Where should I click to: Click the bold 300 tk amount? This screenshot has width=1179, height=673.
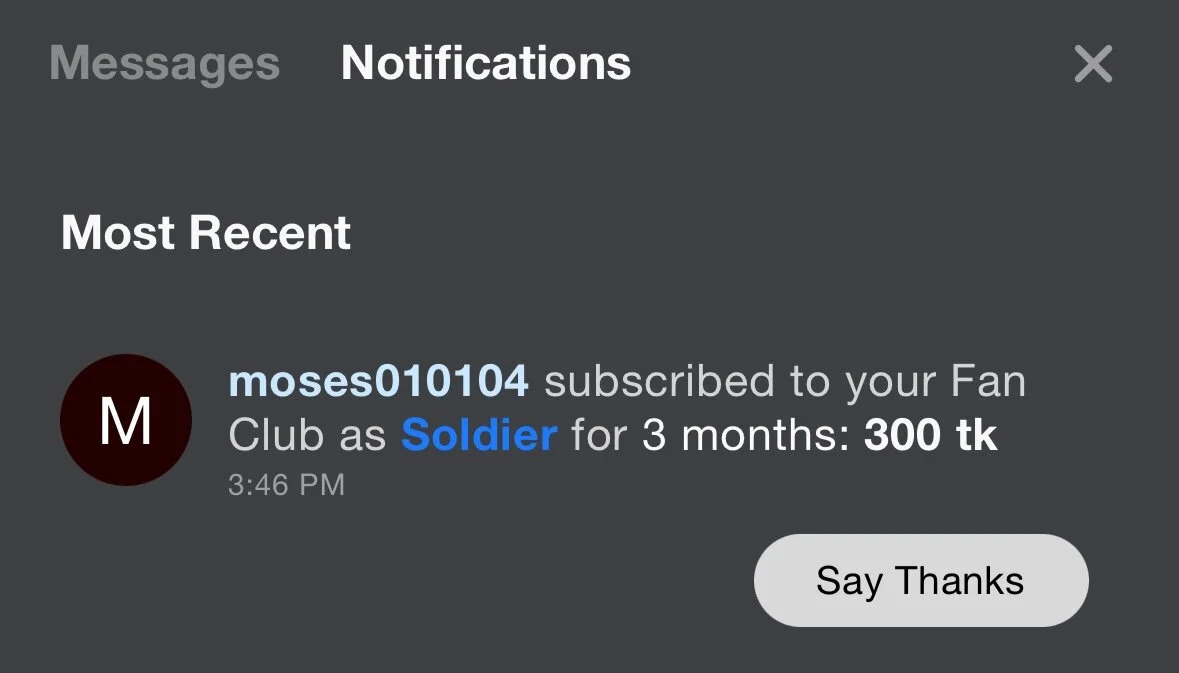931,436
